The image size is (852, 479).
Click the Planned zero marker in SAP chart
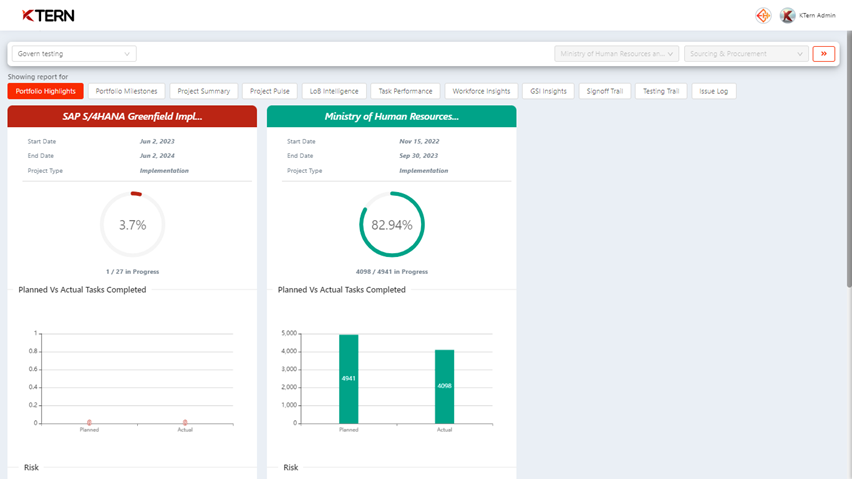pos(89,423)
